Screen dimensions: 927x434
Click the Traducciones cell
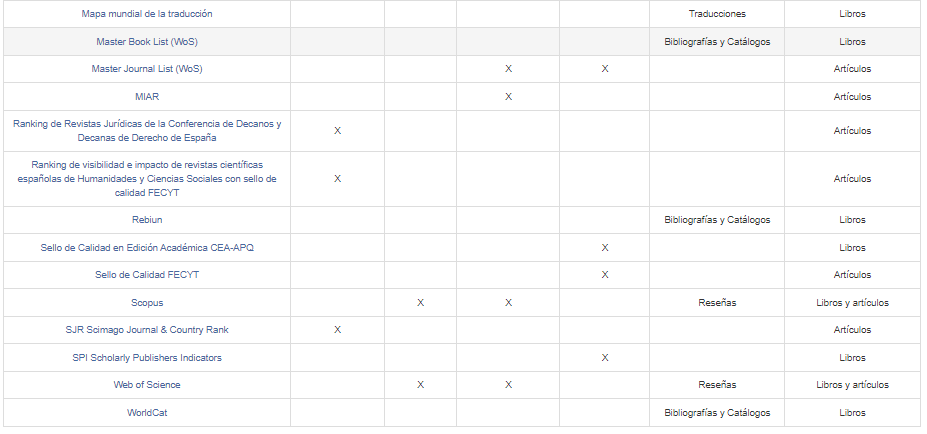click(717, 14)
